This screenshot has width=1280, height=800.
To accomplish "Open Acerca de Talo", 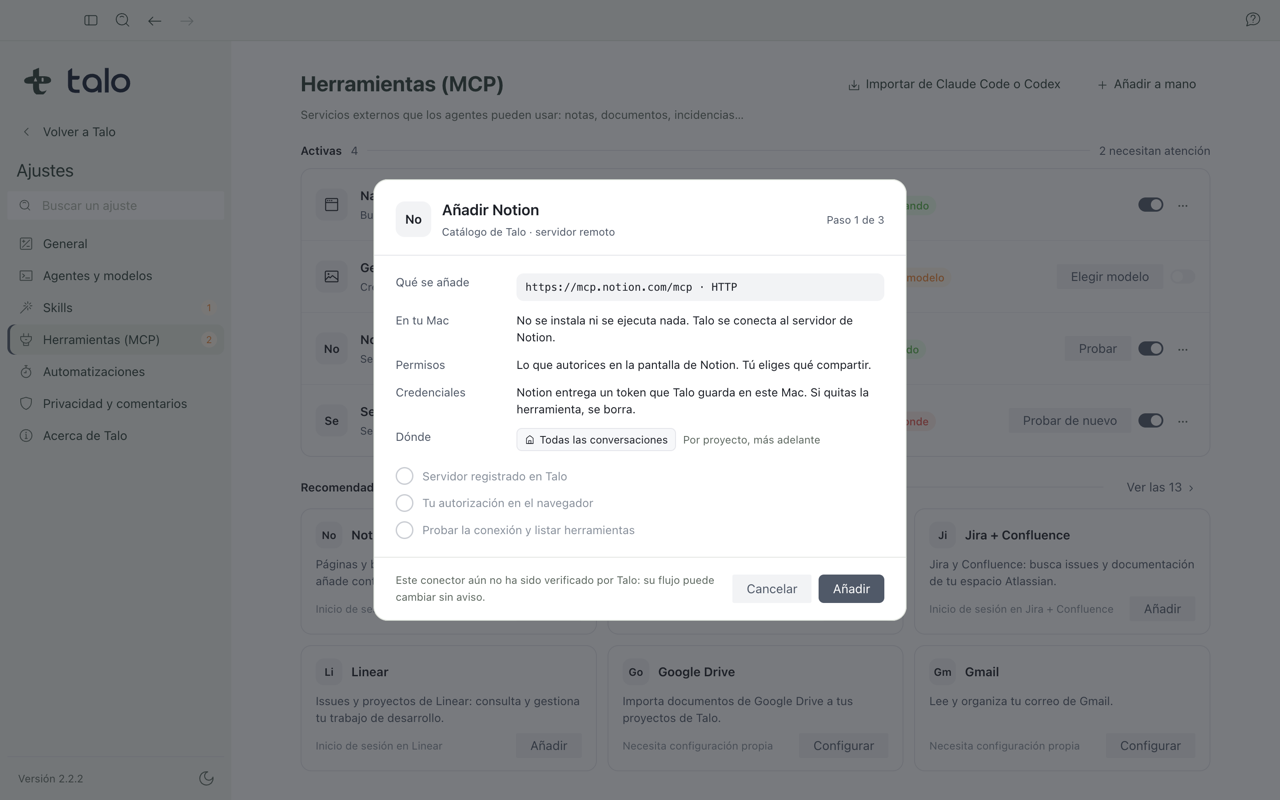I will (x=116, y=435).
